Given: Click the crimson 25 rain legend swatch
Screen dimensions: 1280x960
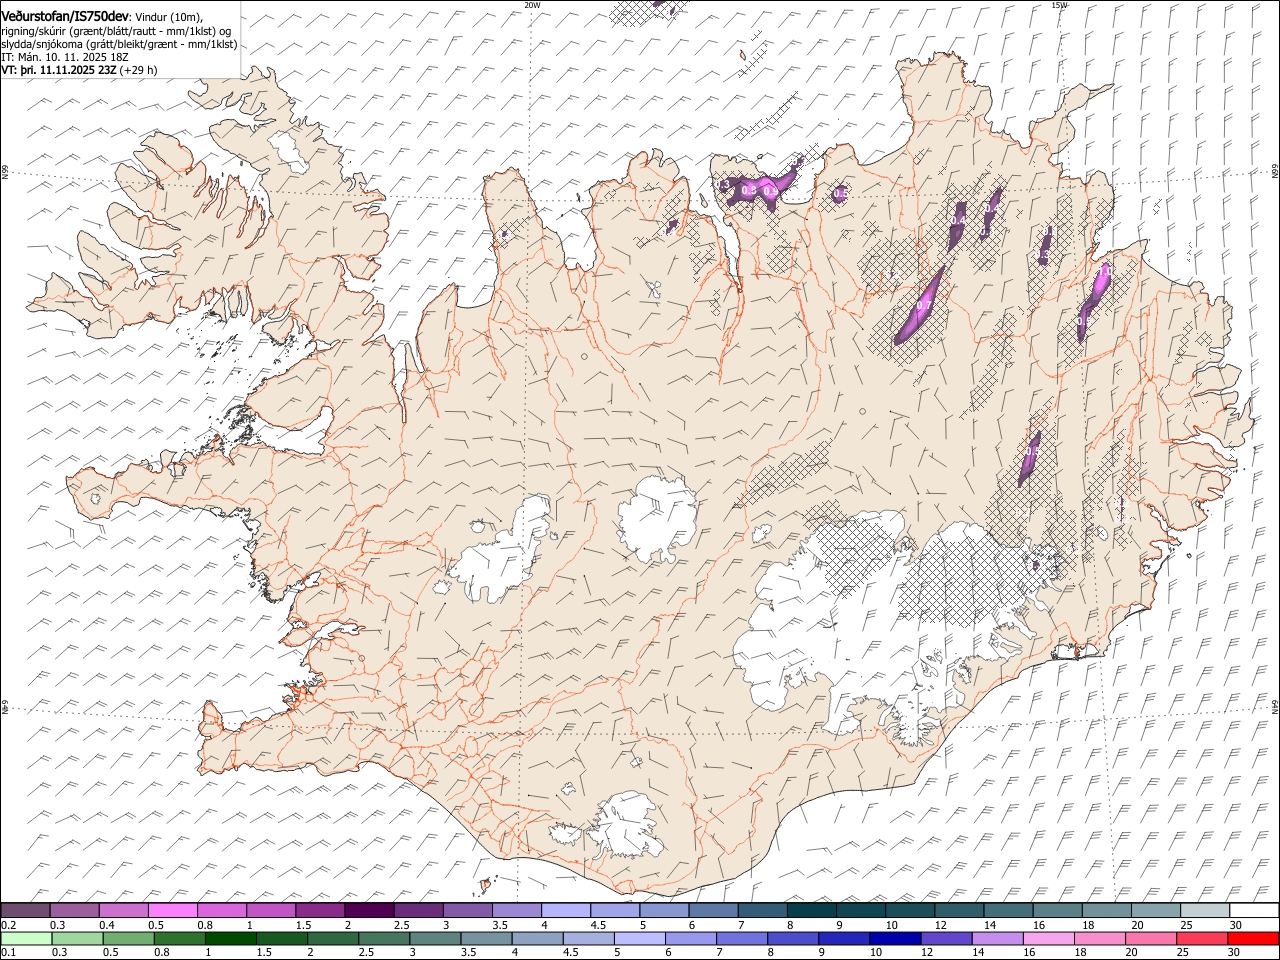Looking at the screenshot, I should click(x=1201, y=938).
